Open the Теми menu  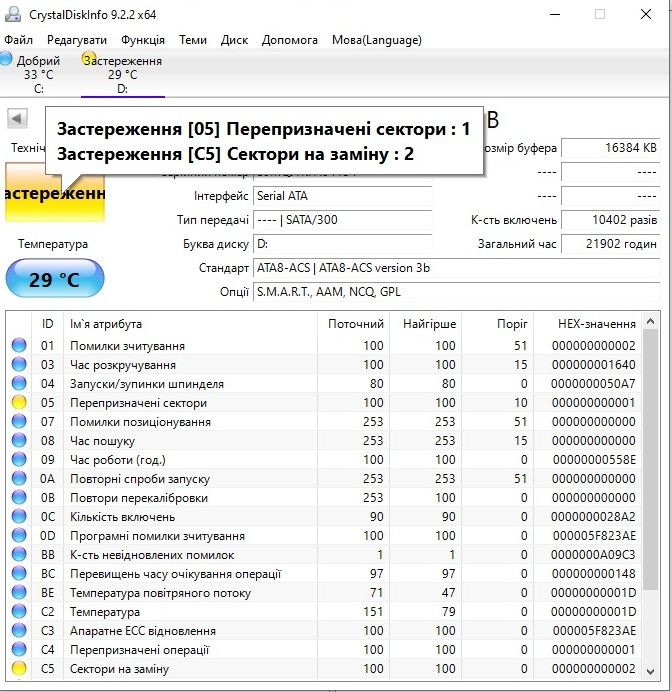[193, 40]
